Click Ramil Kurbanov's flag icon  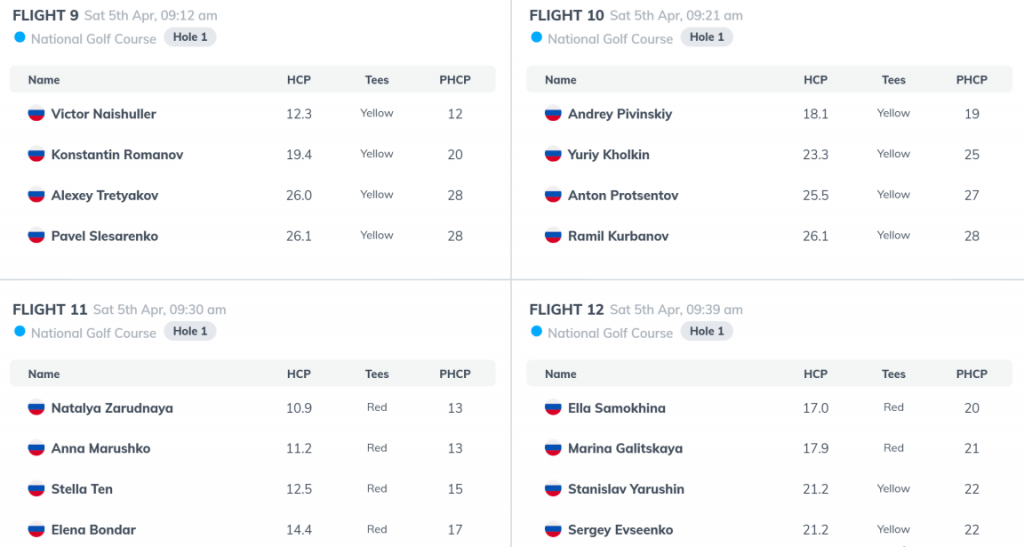click(x=553, y=236)
